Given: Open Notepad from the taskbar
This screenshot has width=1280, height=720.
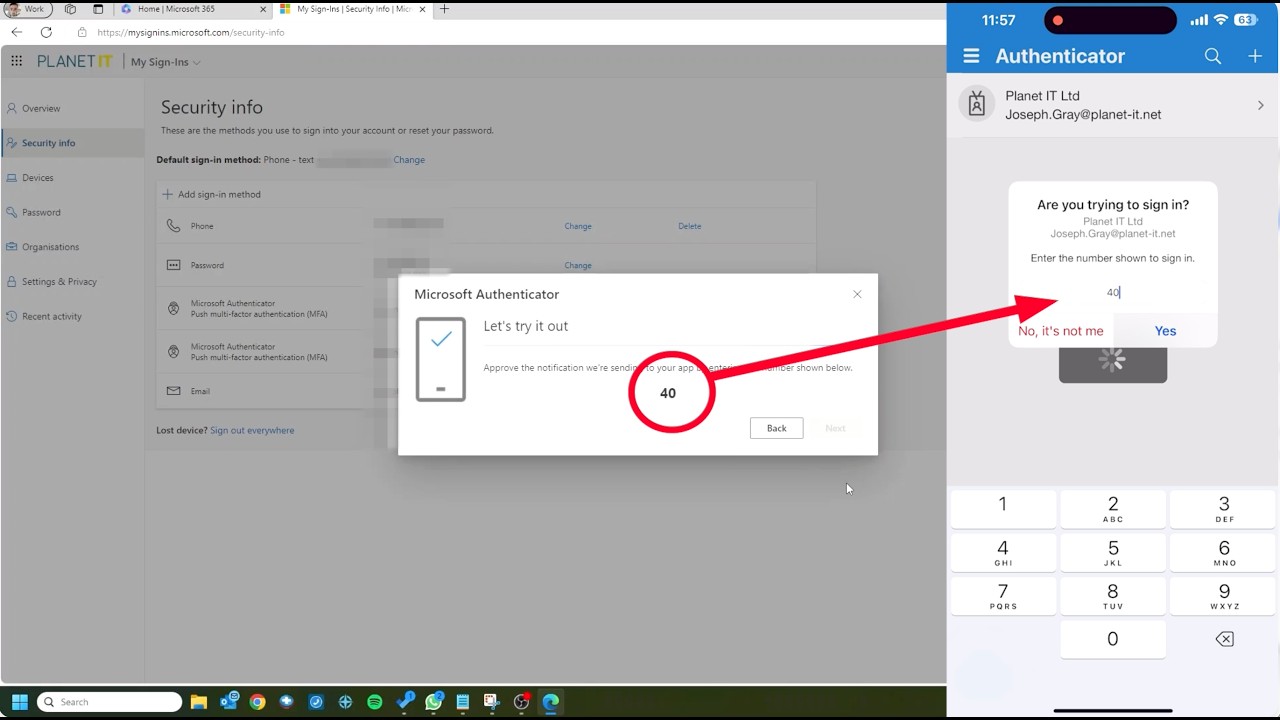Looking at the screenshot, I should [x=463, y=702].
